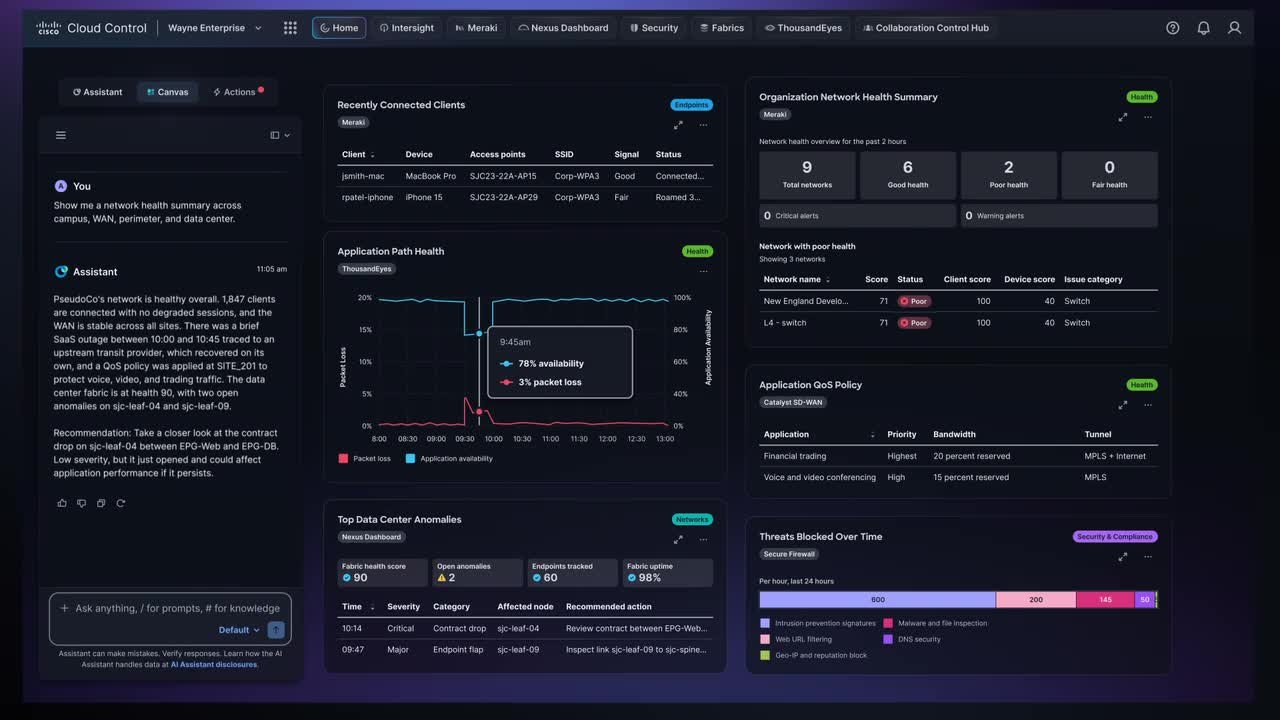Expand the Organization Network Health Summary card

[1123, 117]
